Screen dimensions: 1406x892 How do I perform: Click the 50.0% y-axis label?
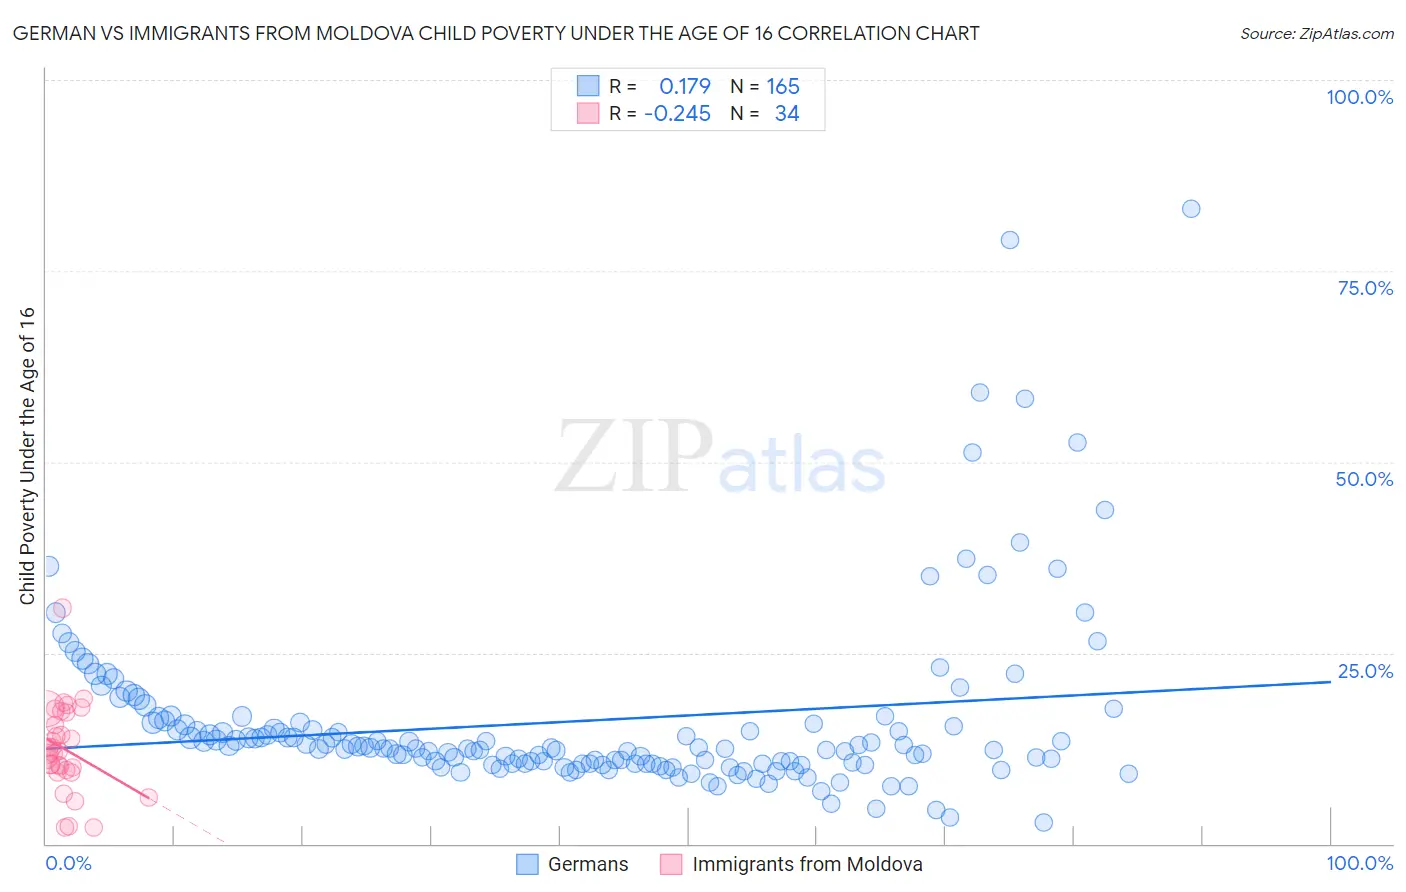coord(1364,479)
